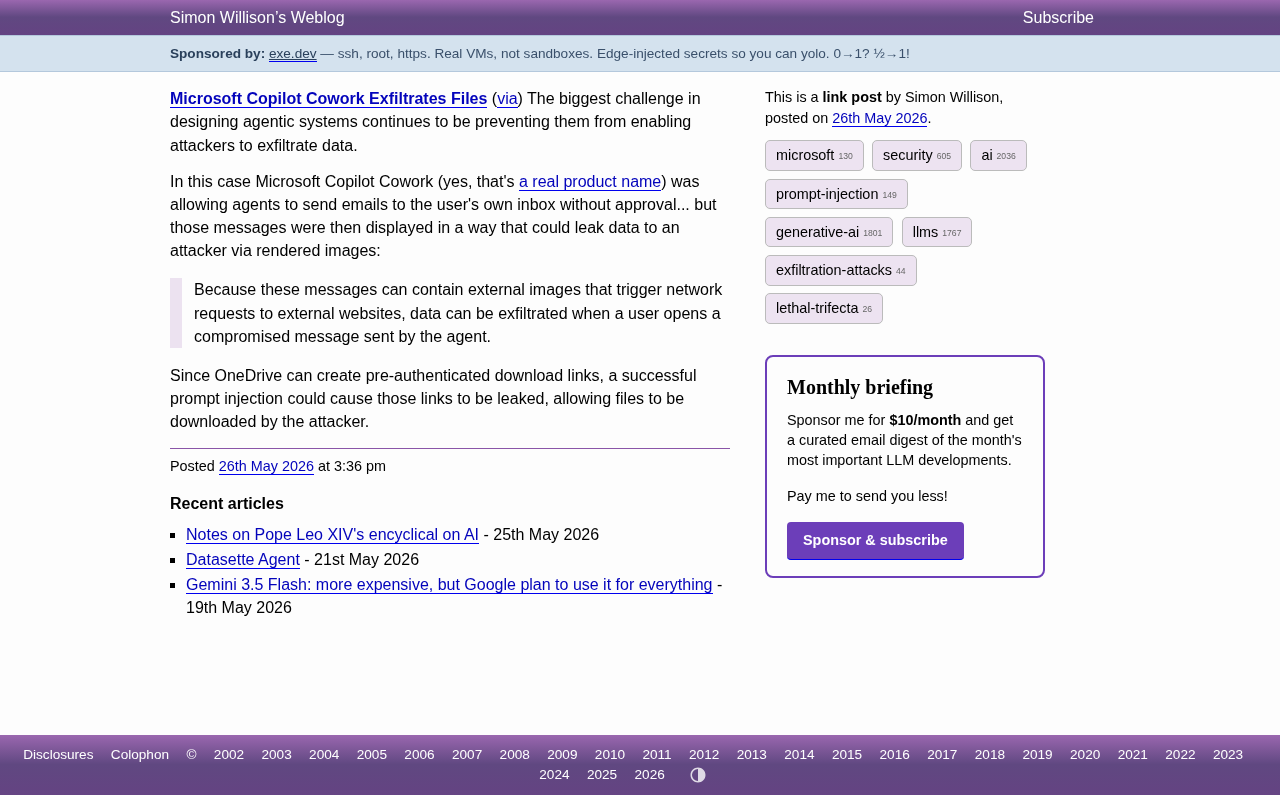Read Notes on Pope Leo XIV's encyclical article
This screenshot has height=800, width=1280.
(332, 535)
